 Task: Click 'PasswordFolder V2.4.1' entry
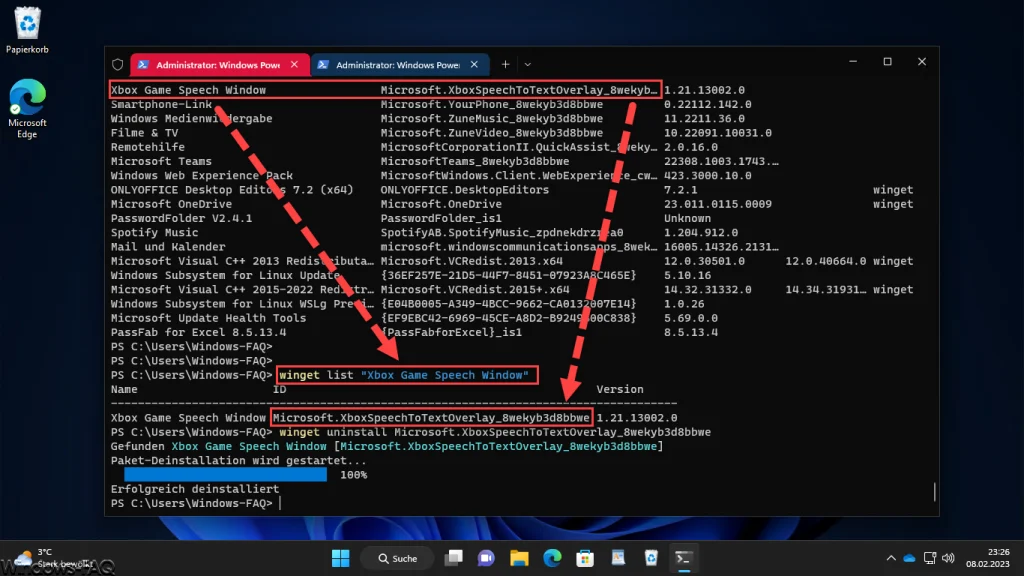click(x=182, y=218)
